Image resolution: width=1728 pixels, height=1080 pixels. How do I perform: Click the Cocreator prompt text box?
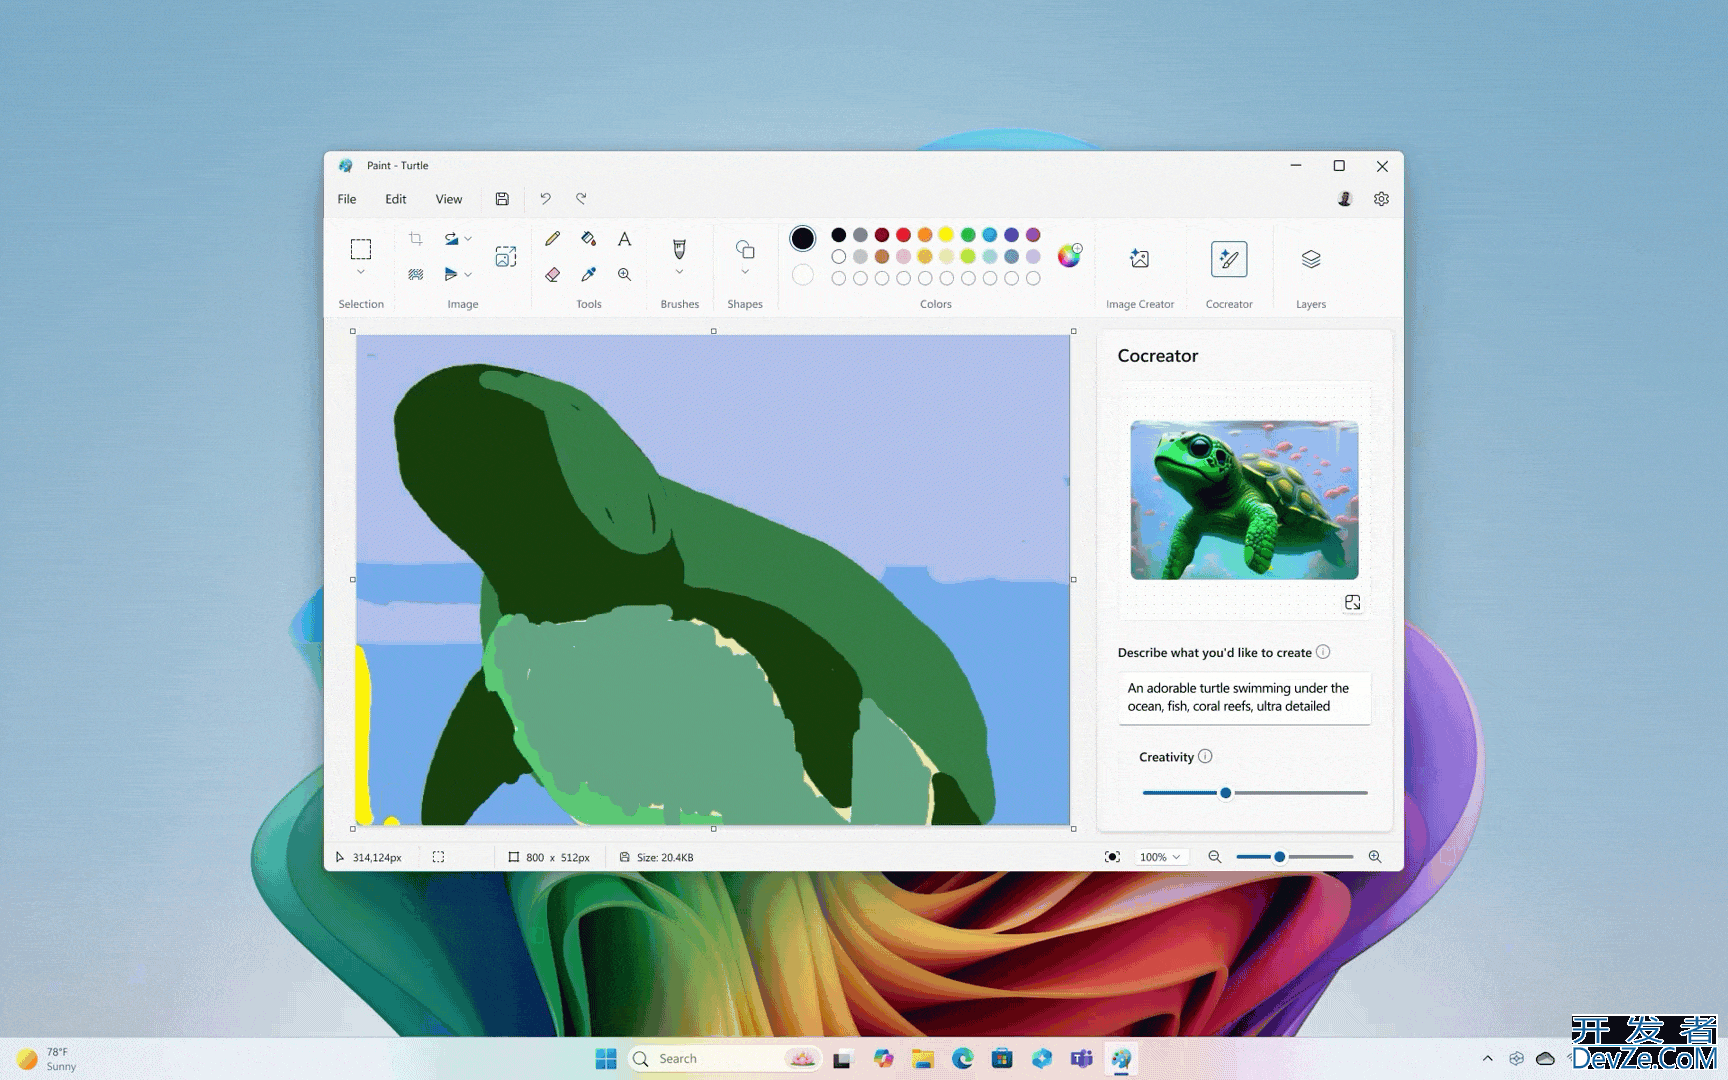coord(1243,697)
